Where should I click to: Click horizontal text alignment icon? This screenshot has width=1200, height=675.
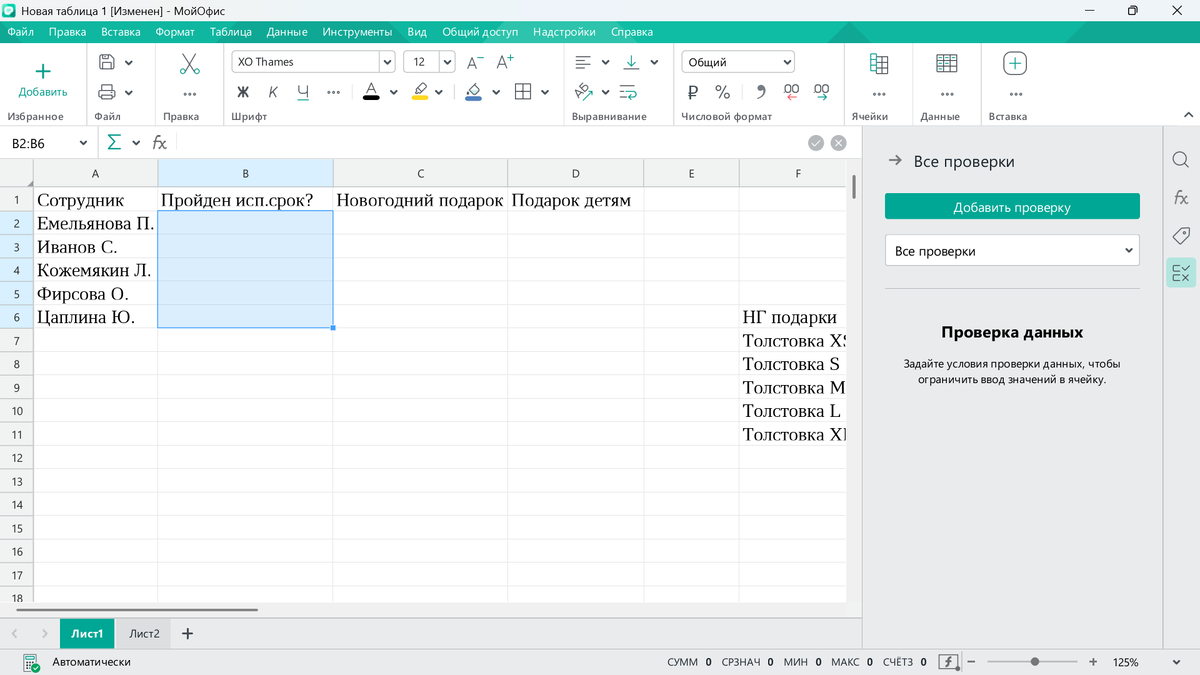[x=584, y=62]
